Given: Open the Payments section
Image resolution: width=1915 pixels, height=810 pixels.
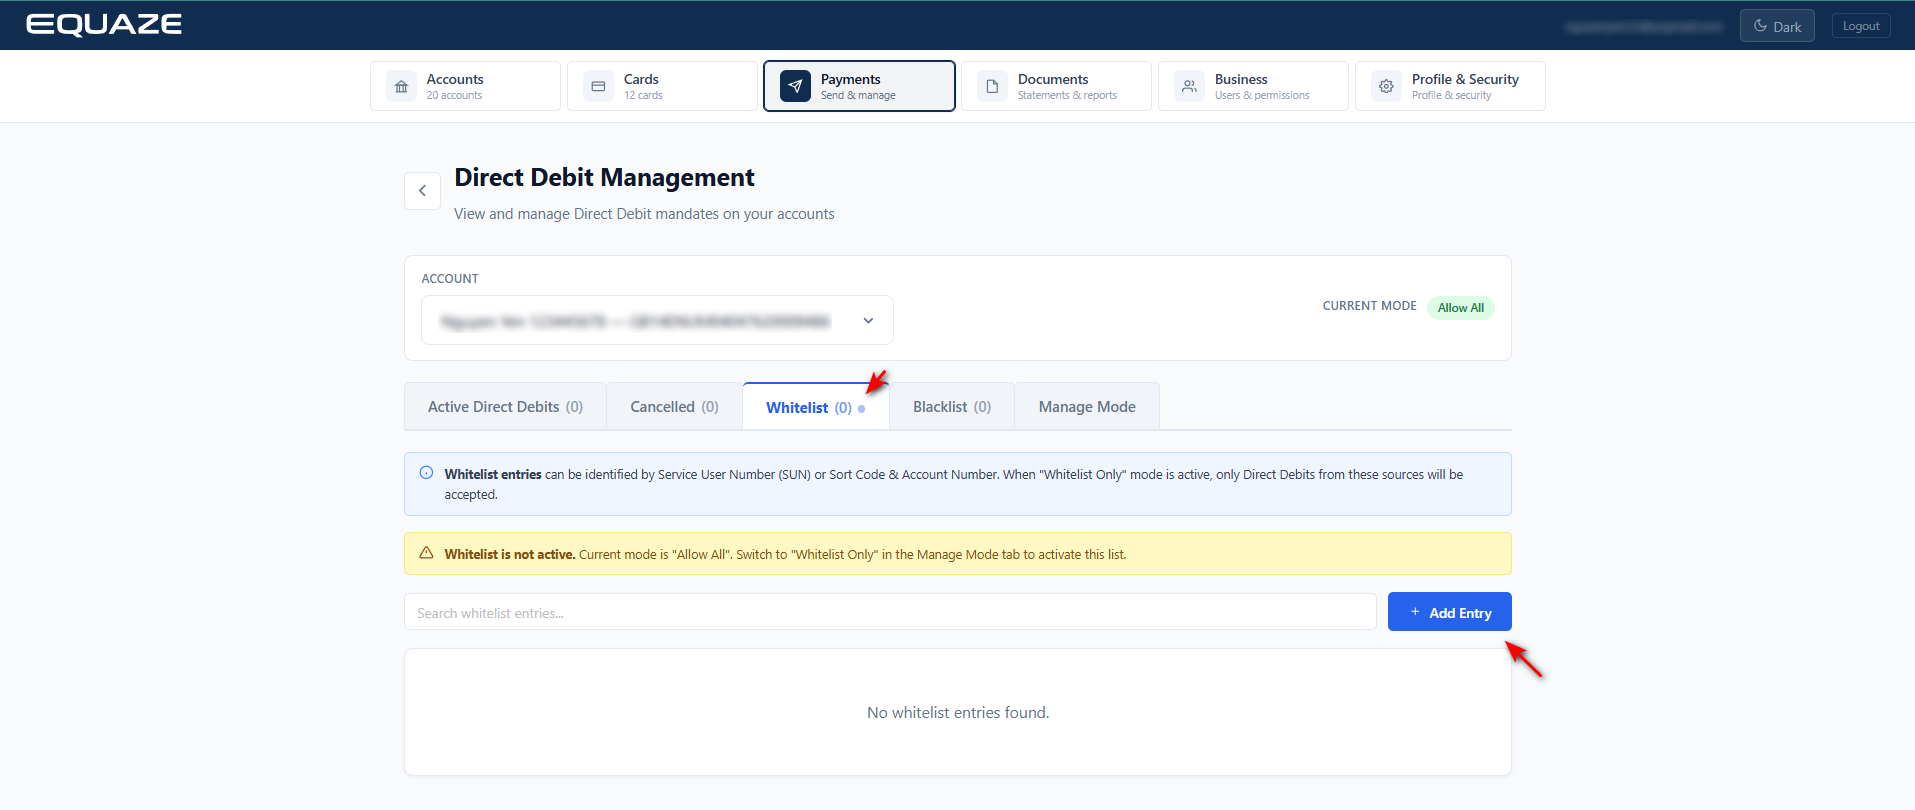Looking at the screenshot, I should [x=859, y=86].
